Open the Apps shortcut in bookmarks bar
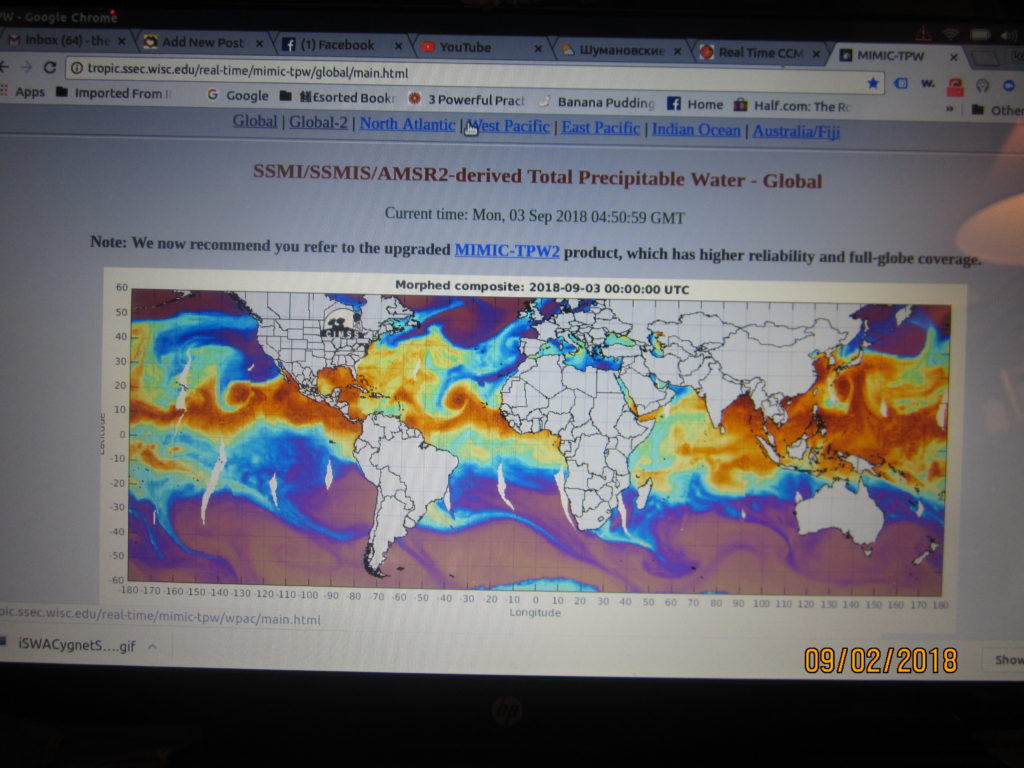Image resolution: width=1024 pixels, height=768 pixels. 22,92
